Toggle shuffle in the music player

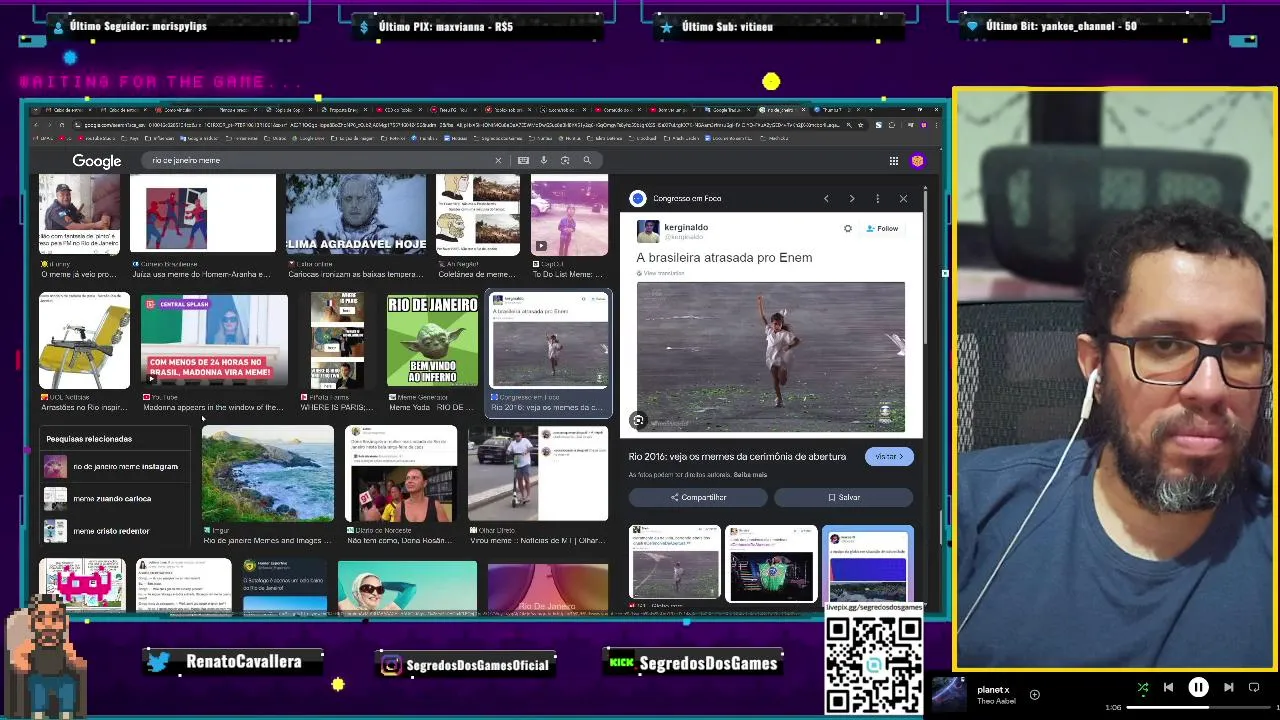1143,688
